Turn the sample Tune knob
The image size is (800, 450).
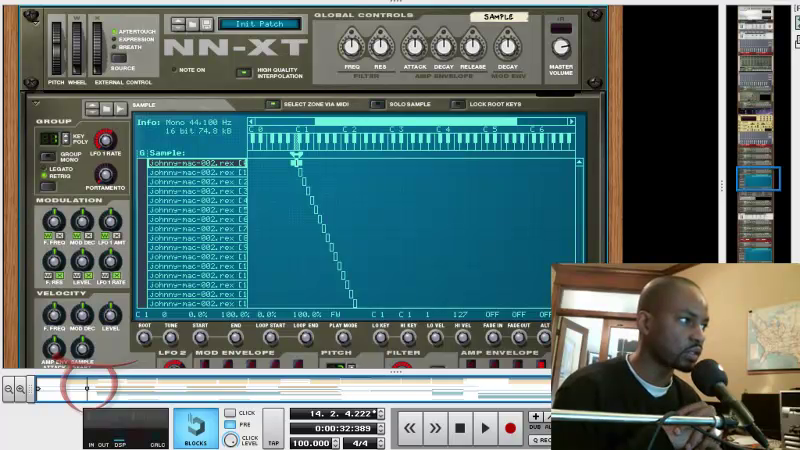171,337
